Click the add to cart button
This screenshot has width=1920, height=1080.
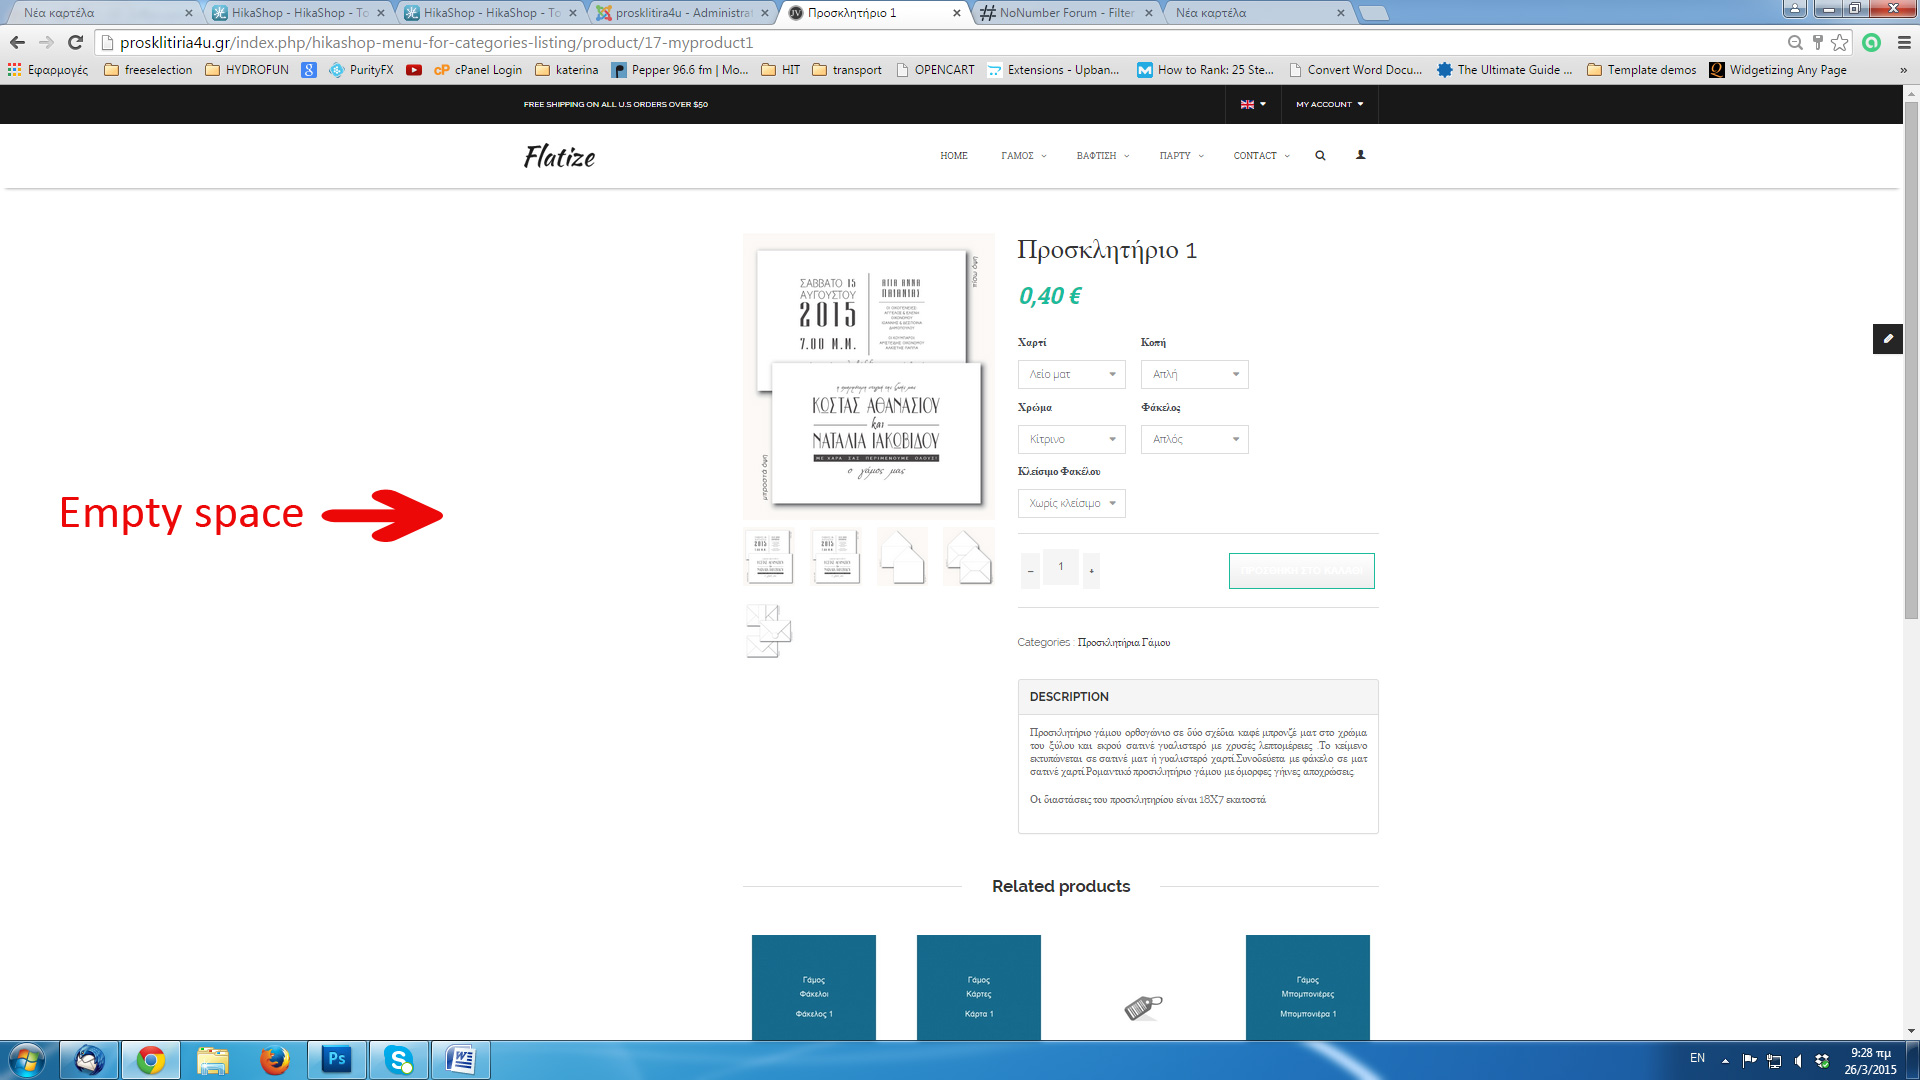[x=1301, y=570]
